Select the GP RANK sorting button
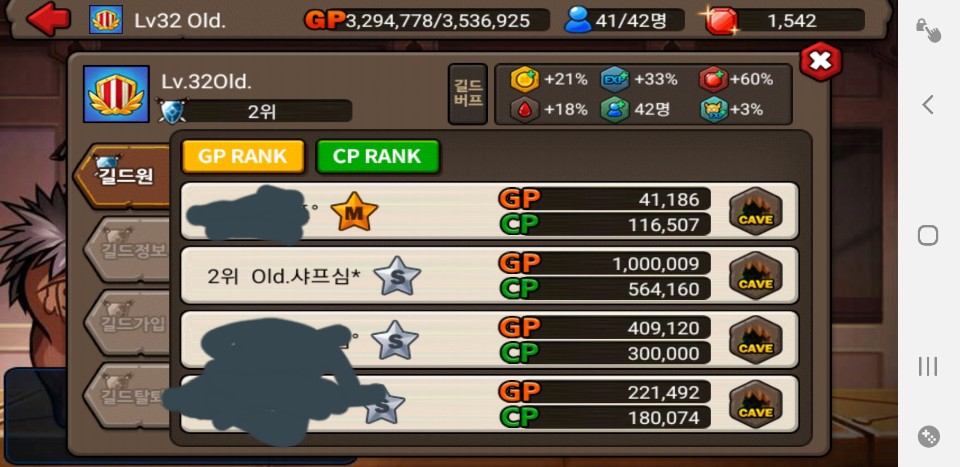Screen dimensions: 960x467 [243, 156]
